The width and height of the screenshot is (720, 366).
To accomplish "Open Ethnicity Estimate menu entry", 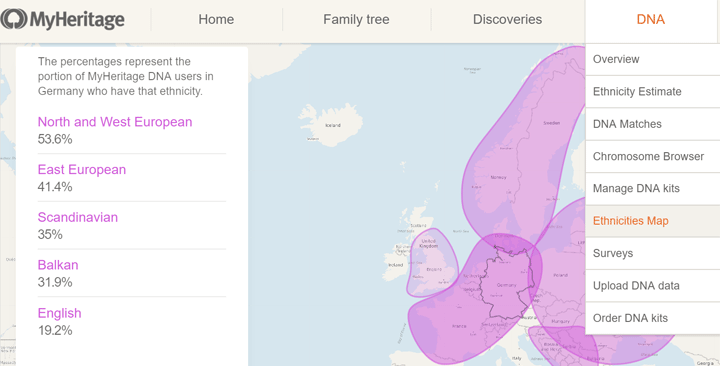I will point(652,91).
